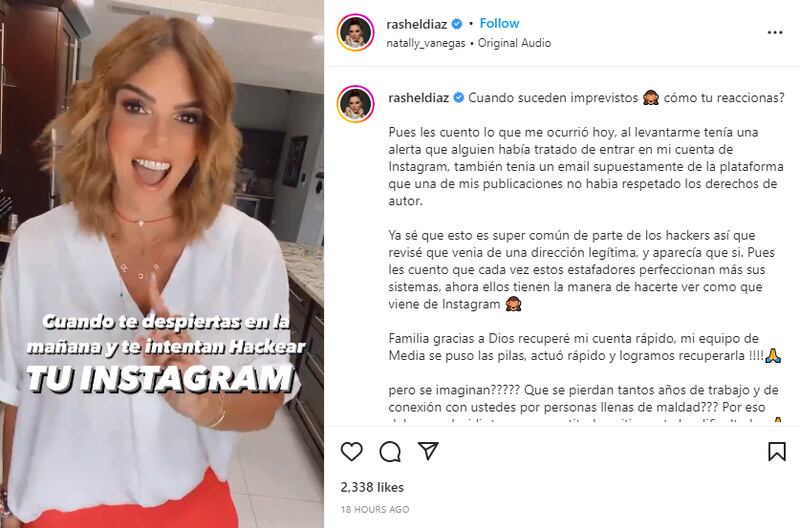Click rasheldiaz avatar beside the caption
Image resolution: width=800 pixels, height=528 pixels.
click(356, 104)
